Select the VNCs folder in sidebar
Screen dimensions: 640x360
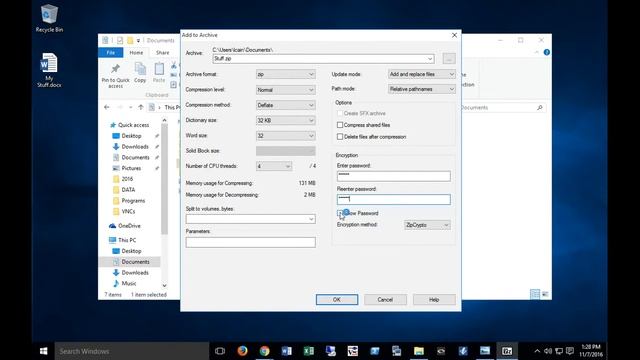128,211
